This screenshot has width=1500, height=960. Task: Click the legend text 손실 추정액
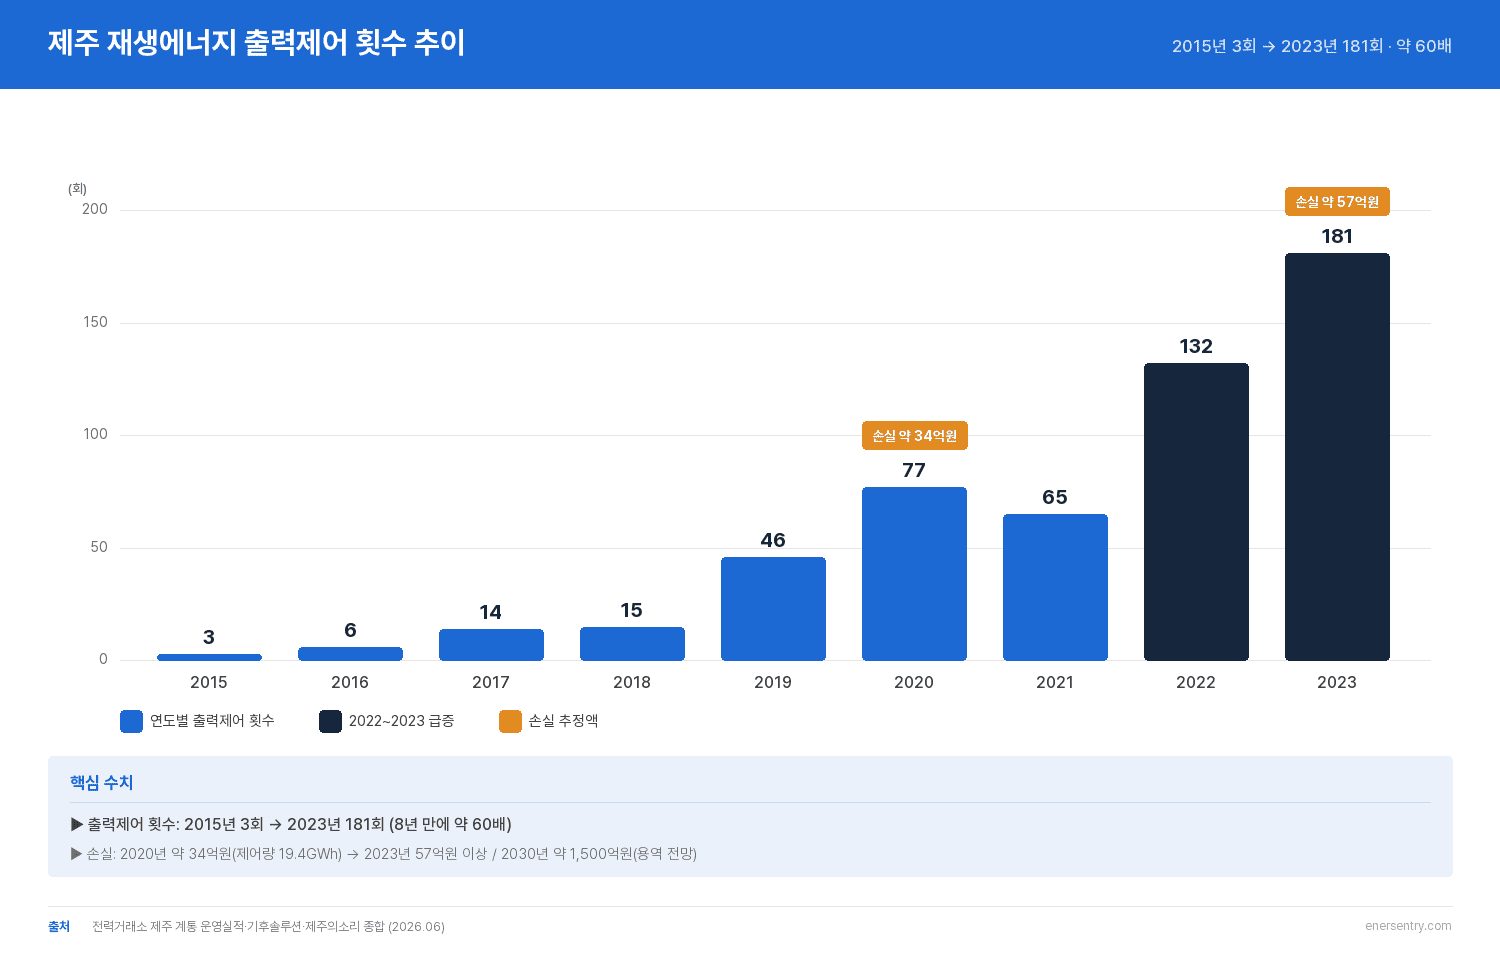563,721
